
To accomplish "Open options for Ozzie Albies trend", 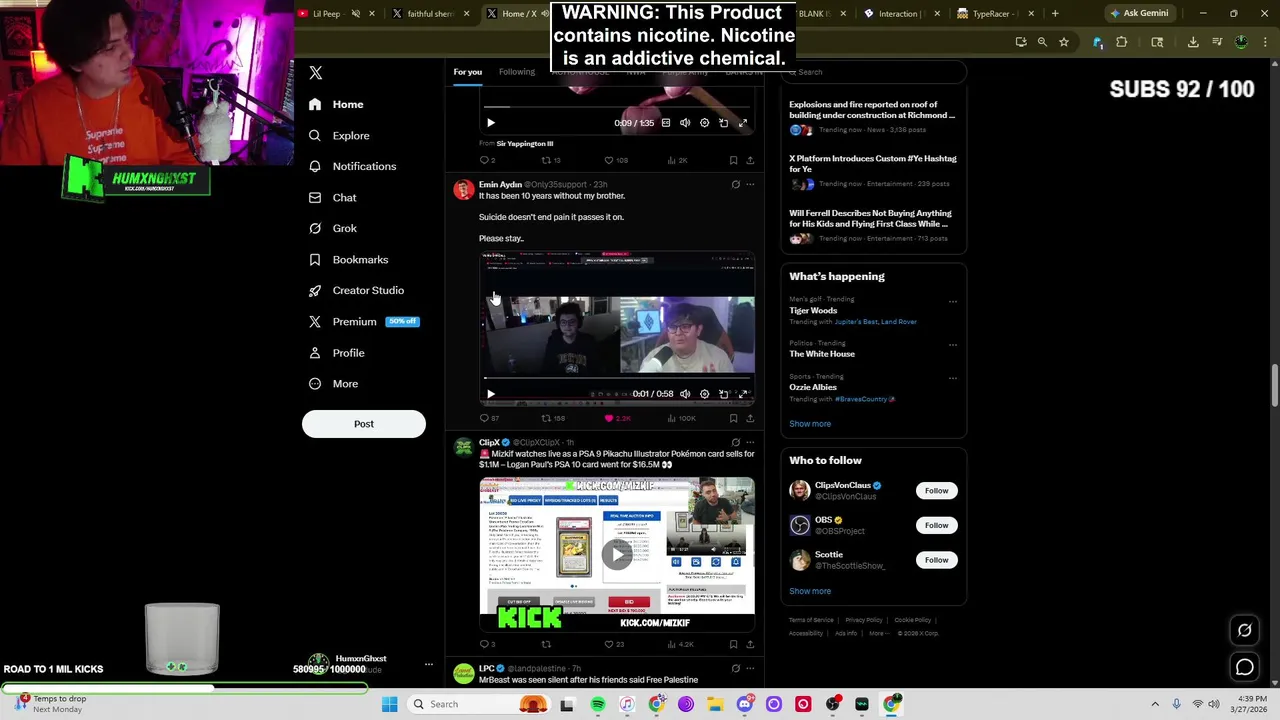I will (x=953, y=378).
